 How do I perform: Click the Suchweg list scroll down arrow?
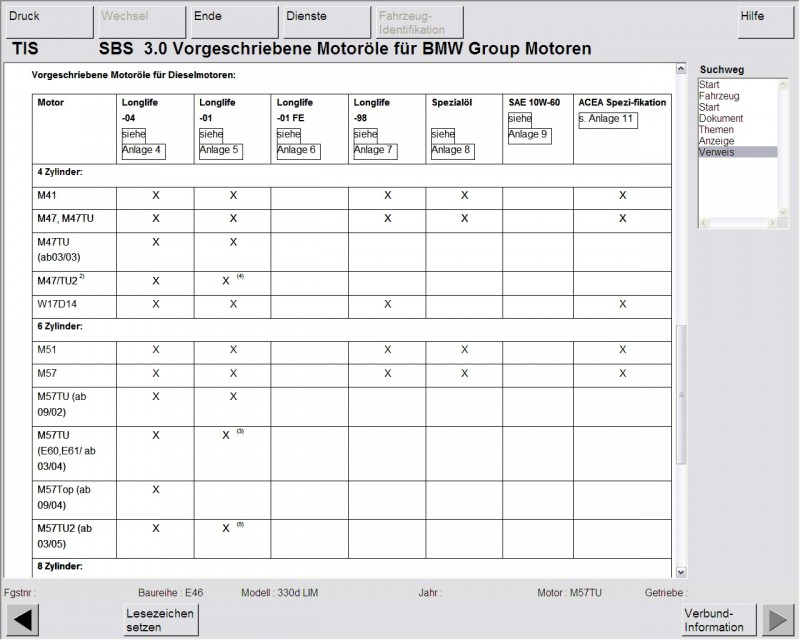pyautogui.click(x=783, y=212)
